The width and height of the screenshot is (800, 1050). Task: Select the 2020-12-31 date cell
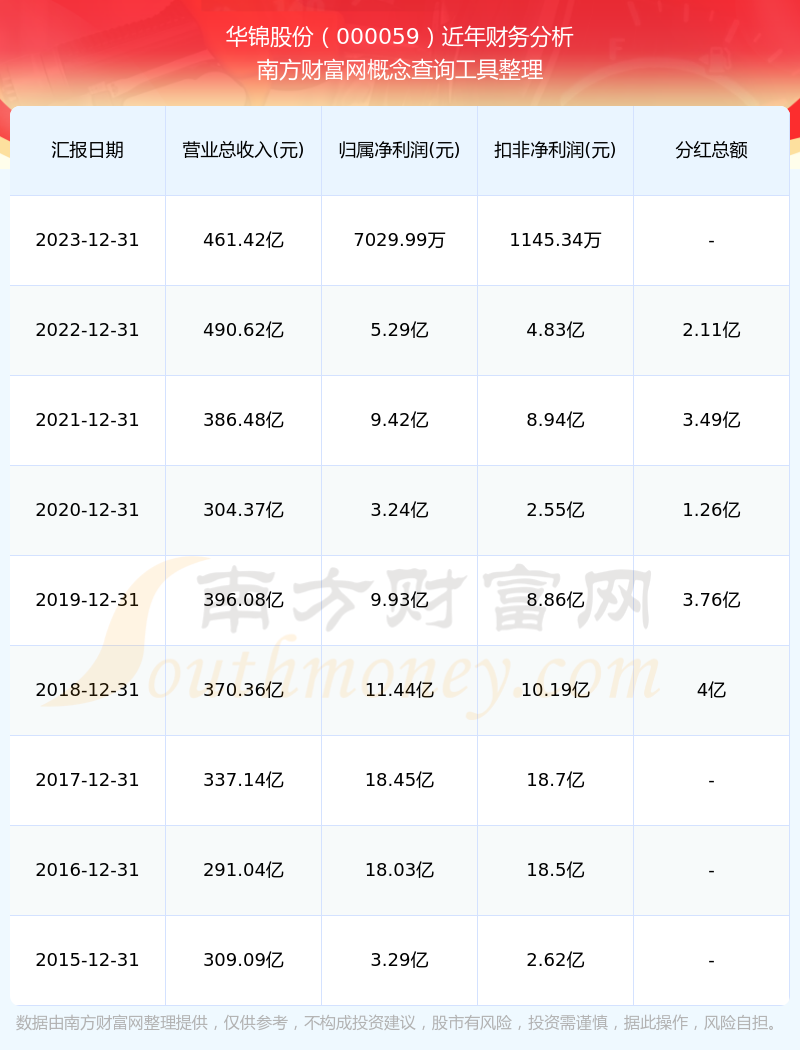tap(88, 510)
